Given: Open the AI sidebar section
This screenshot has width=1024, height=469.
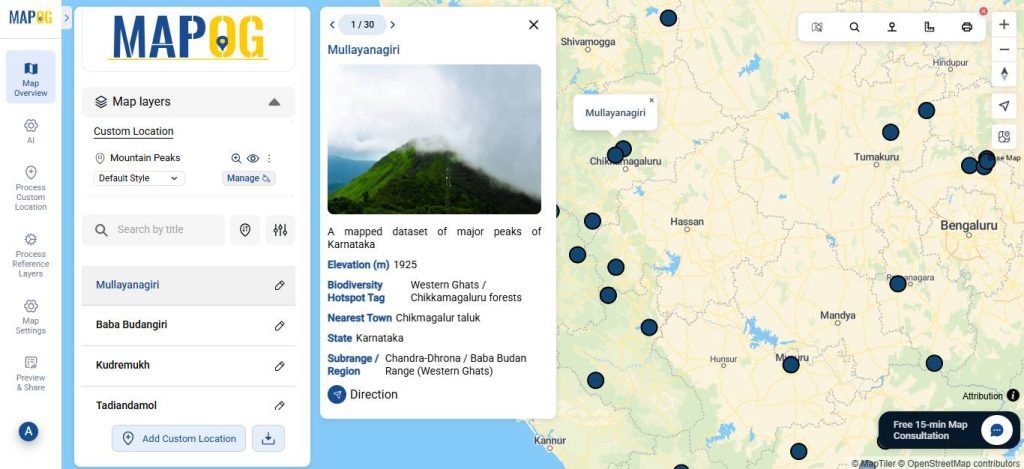Looking at the screenshot, I should [x=31, y=131].
